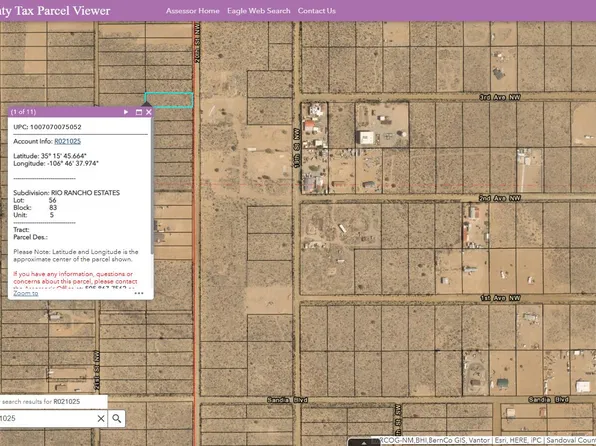Go to next feature in popup
596x446 pixels.
click(x=126, y=112)
